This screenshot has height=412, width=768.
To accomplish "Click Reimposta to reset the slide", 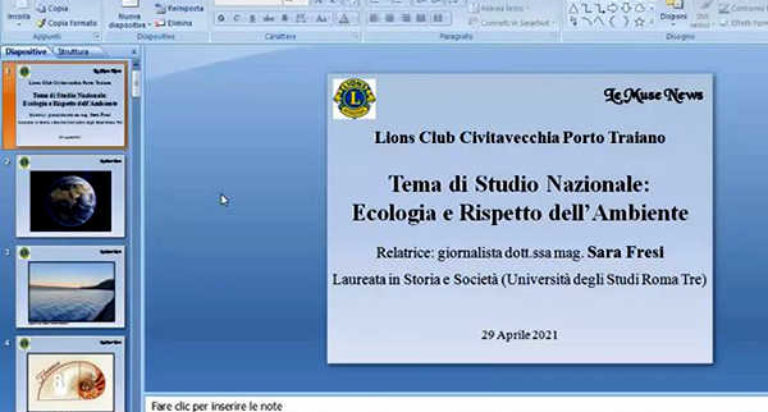I will (x=179, y=8).
